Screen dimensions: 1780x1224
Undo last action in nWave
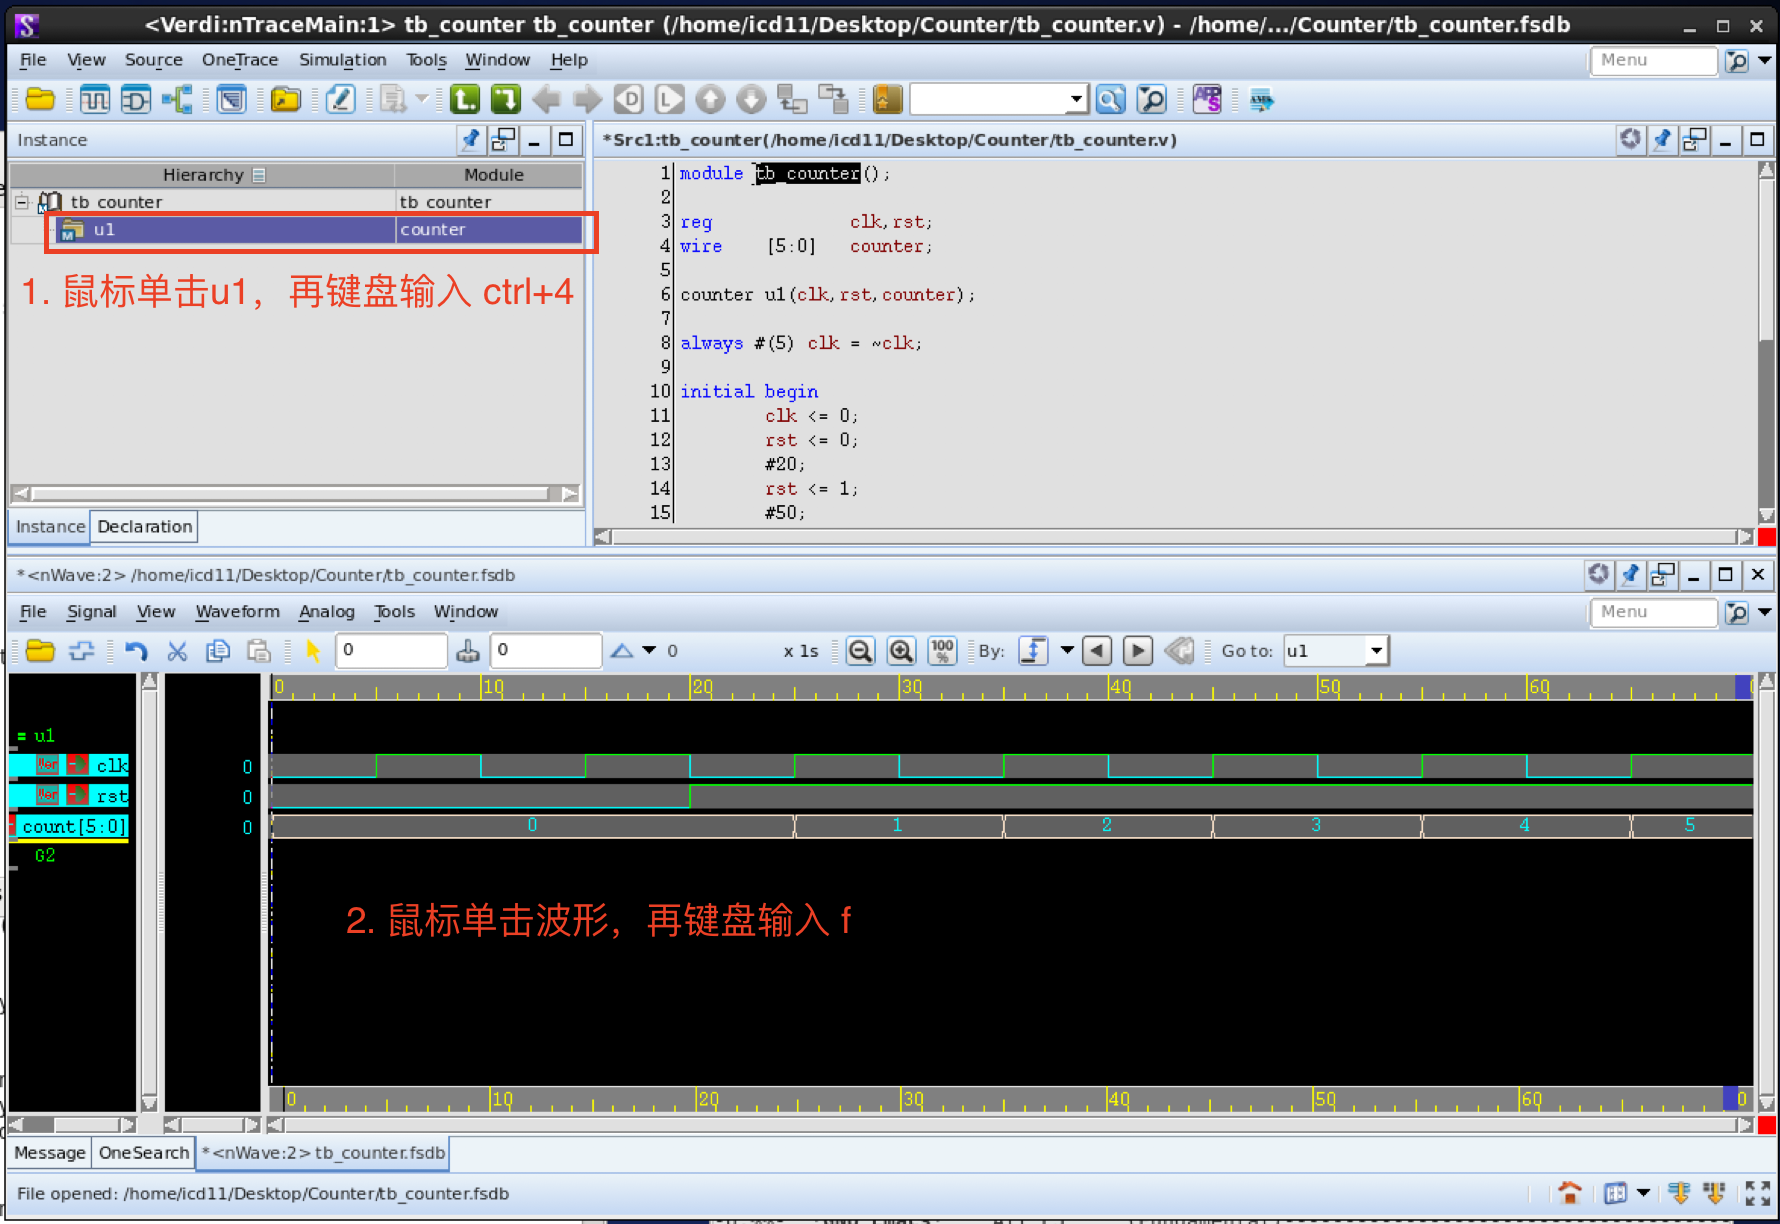(137, 650)
